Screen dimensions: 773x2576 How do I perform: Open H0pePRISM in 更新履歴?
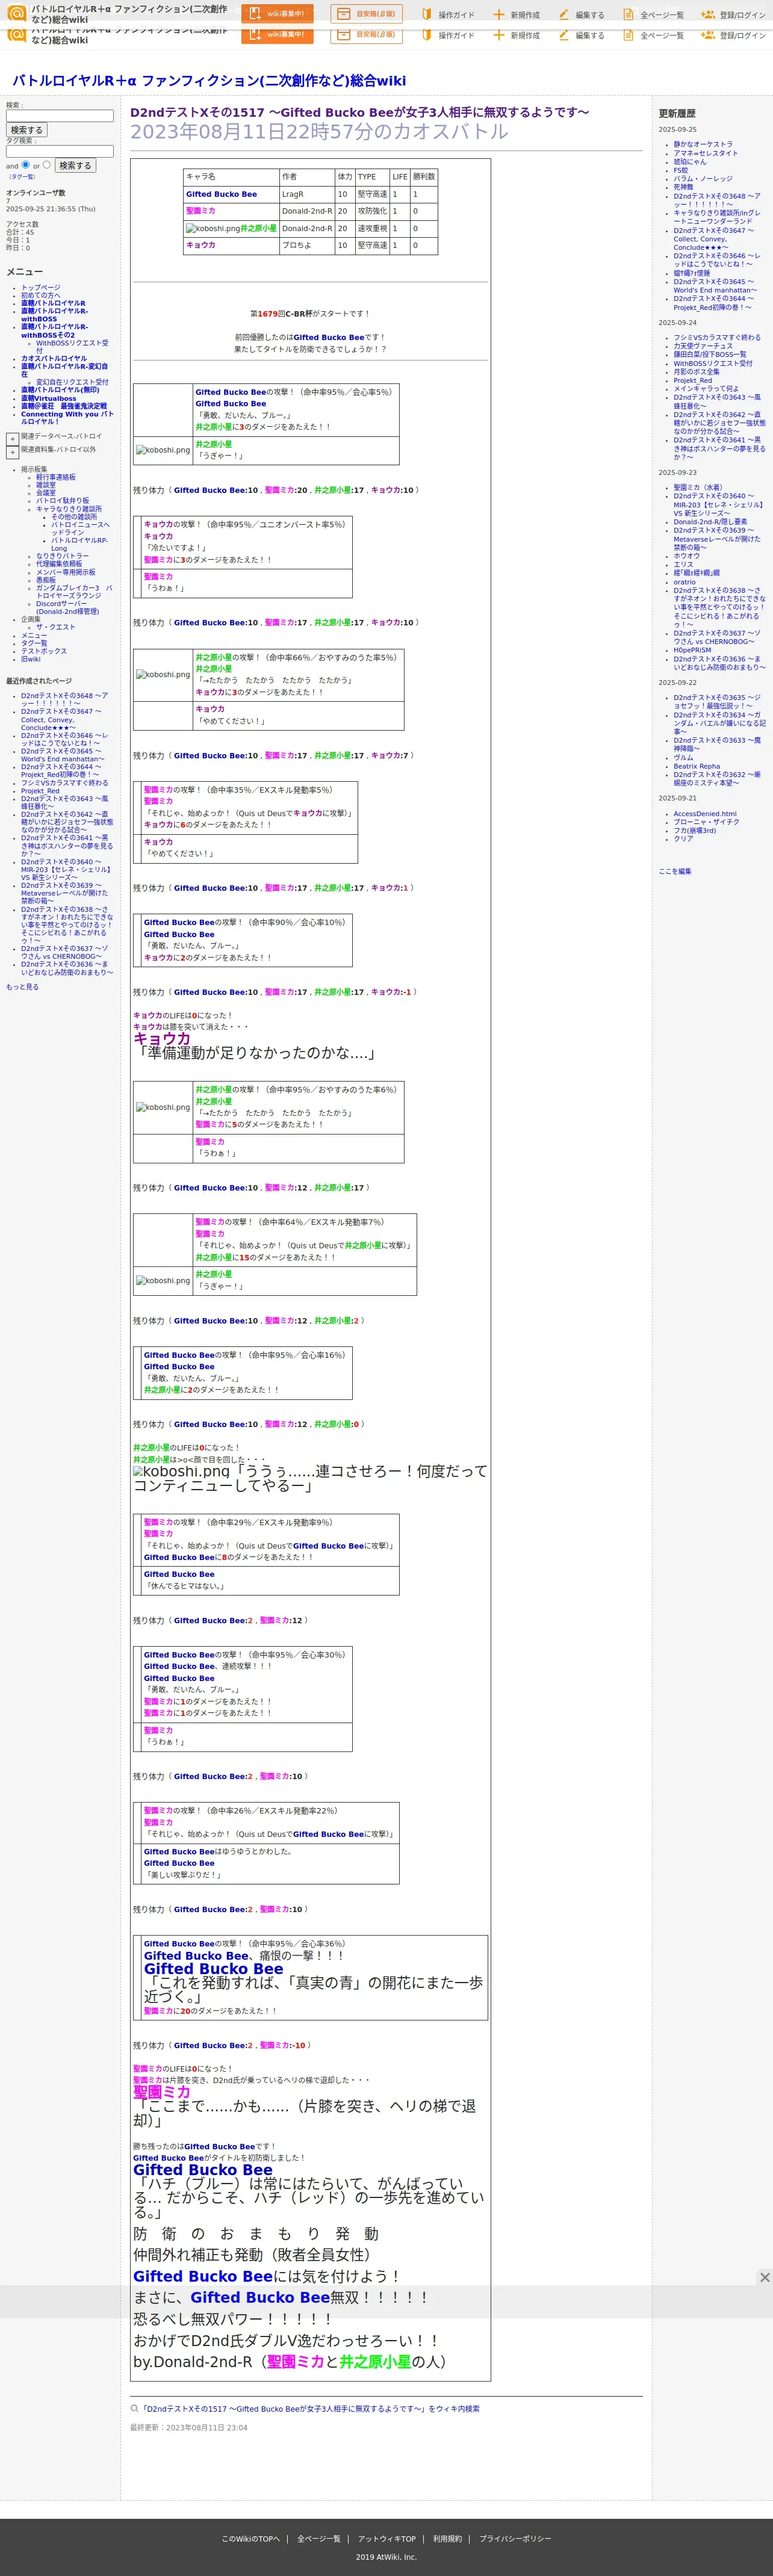[x=692, y=650]
